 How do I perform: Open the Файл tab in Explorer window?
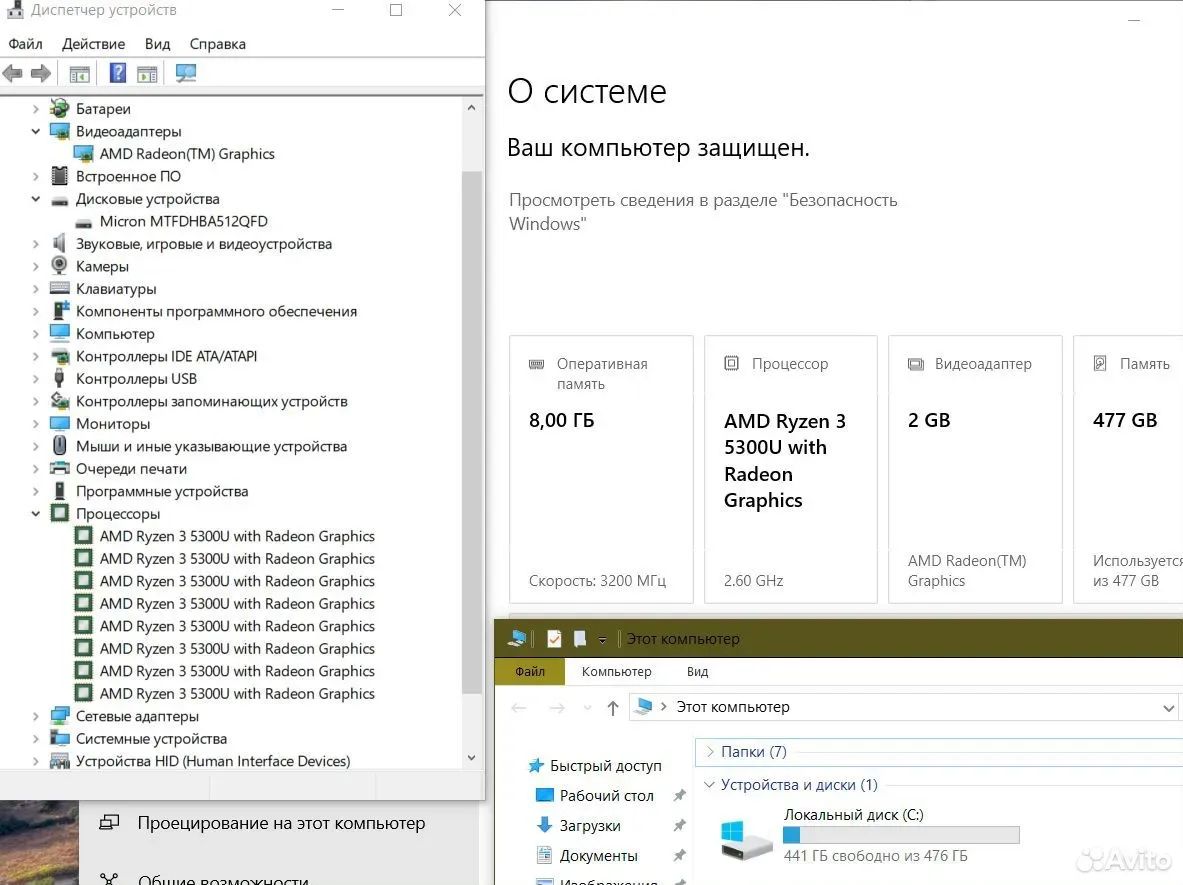530,671
